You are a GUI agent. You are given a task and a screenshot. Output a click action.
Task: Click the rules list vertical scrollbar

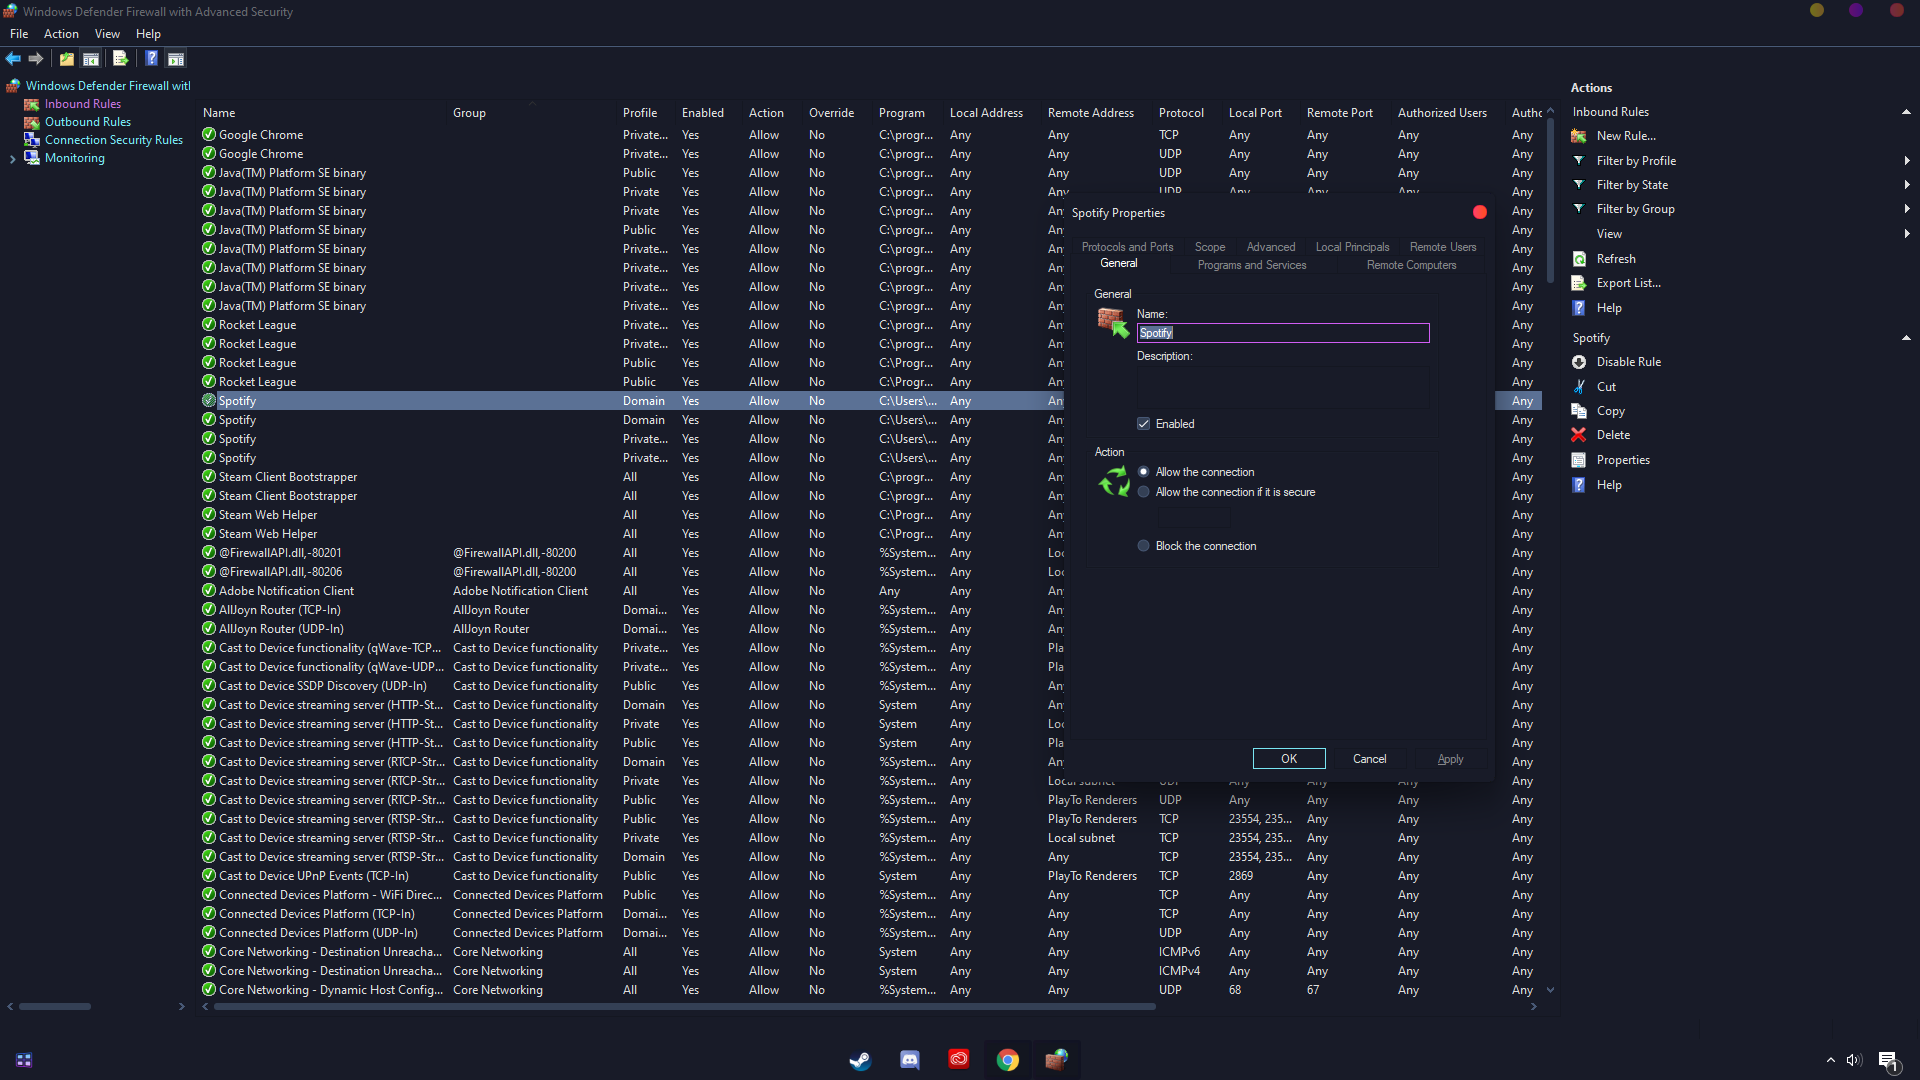(1550, 200)
